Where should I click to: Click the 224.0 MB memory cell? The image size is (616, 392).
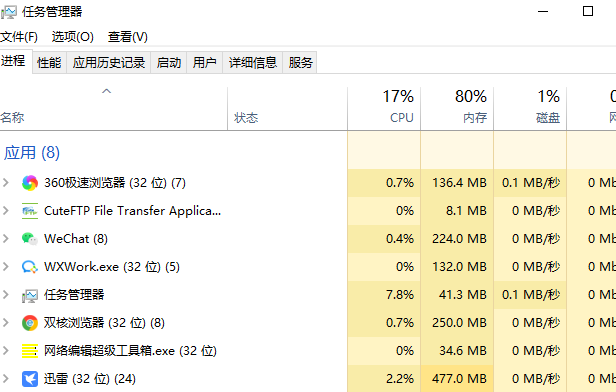coord(457,239)
